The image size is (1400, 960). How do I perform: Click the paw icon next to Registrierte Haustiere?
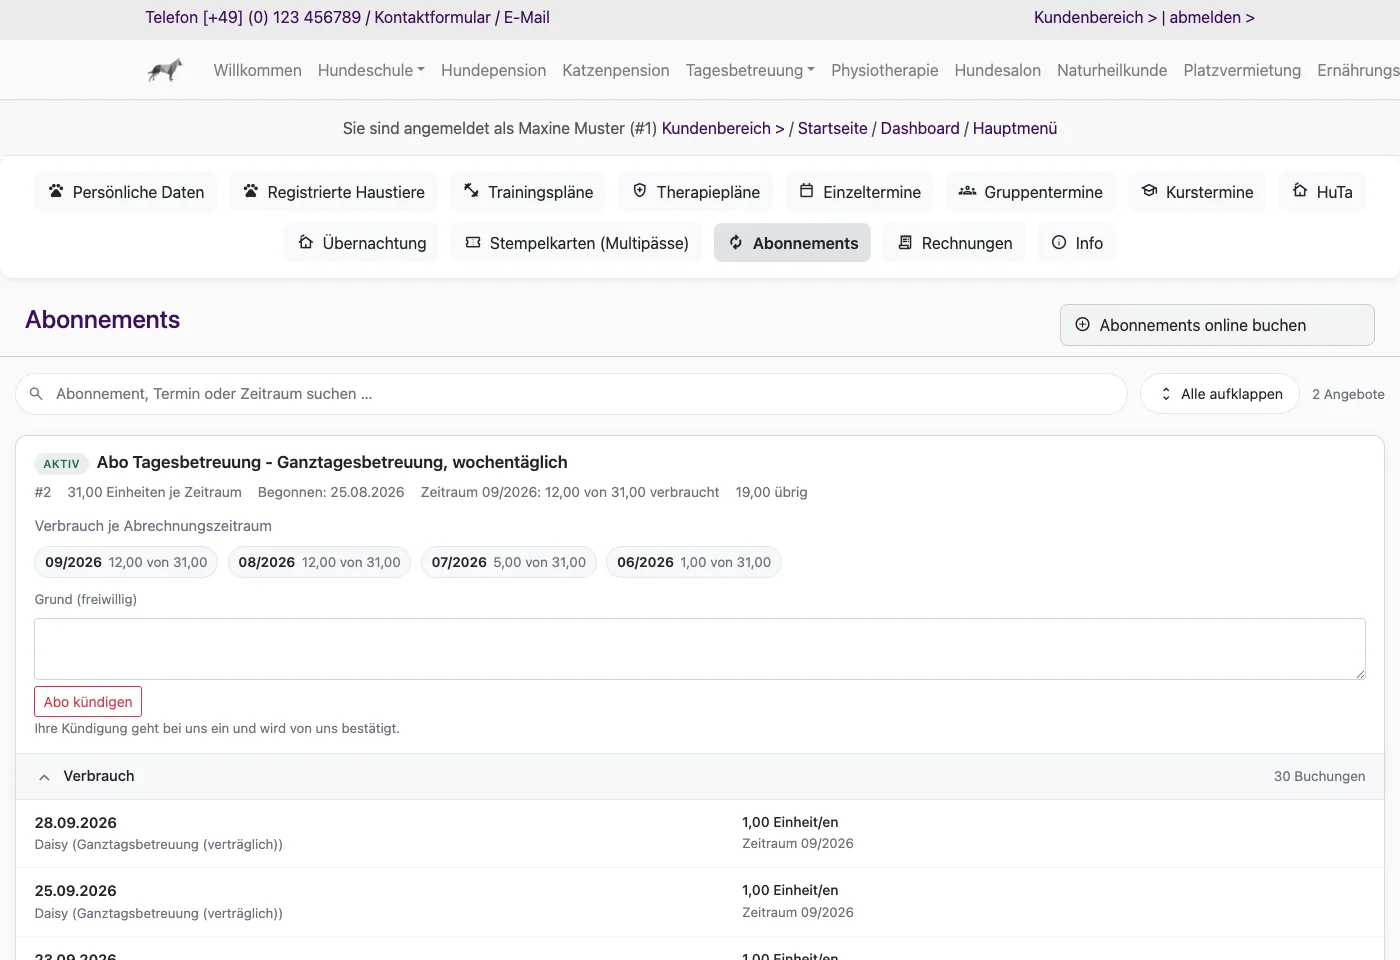(x=251, y=190)
